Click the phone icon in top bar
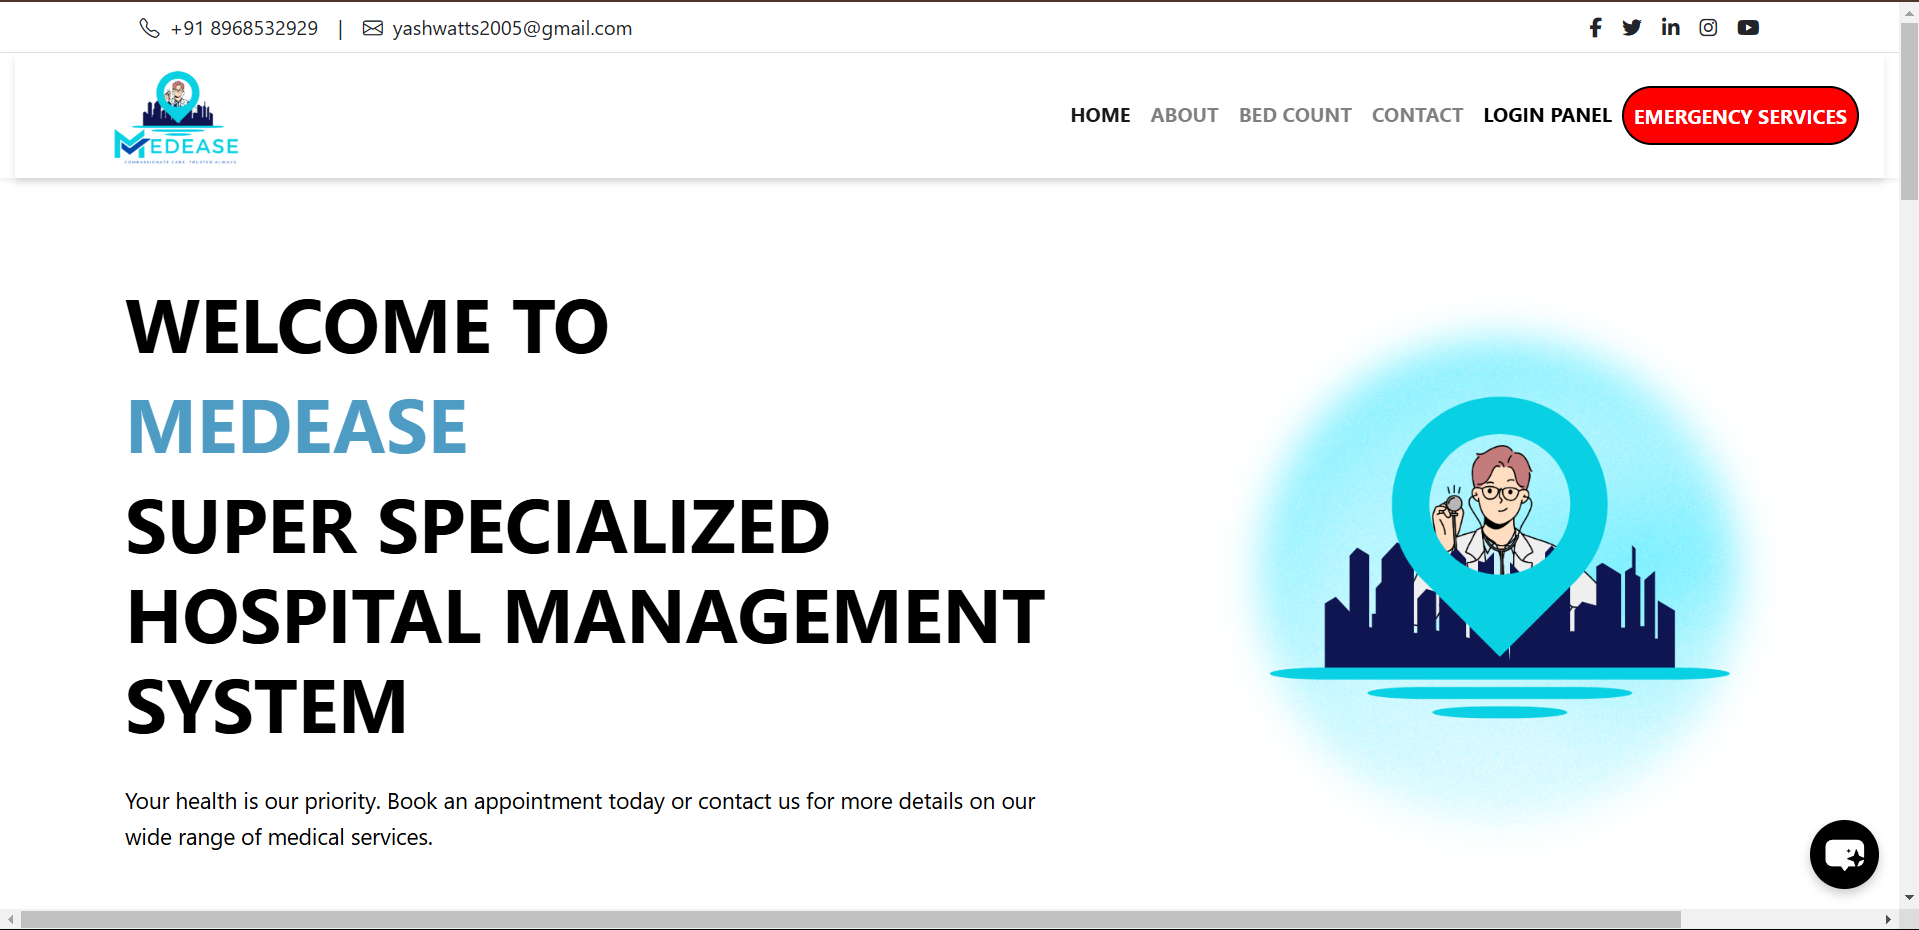The height and width of the screenshot is (930, 1919). [149, 28]
